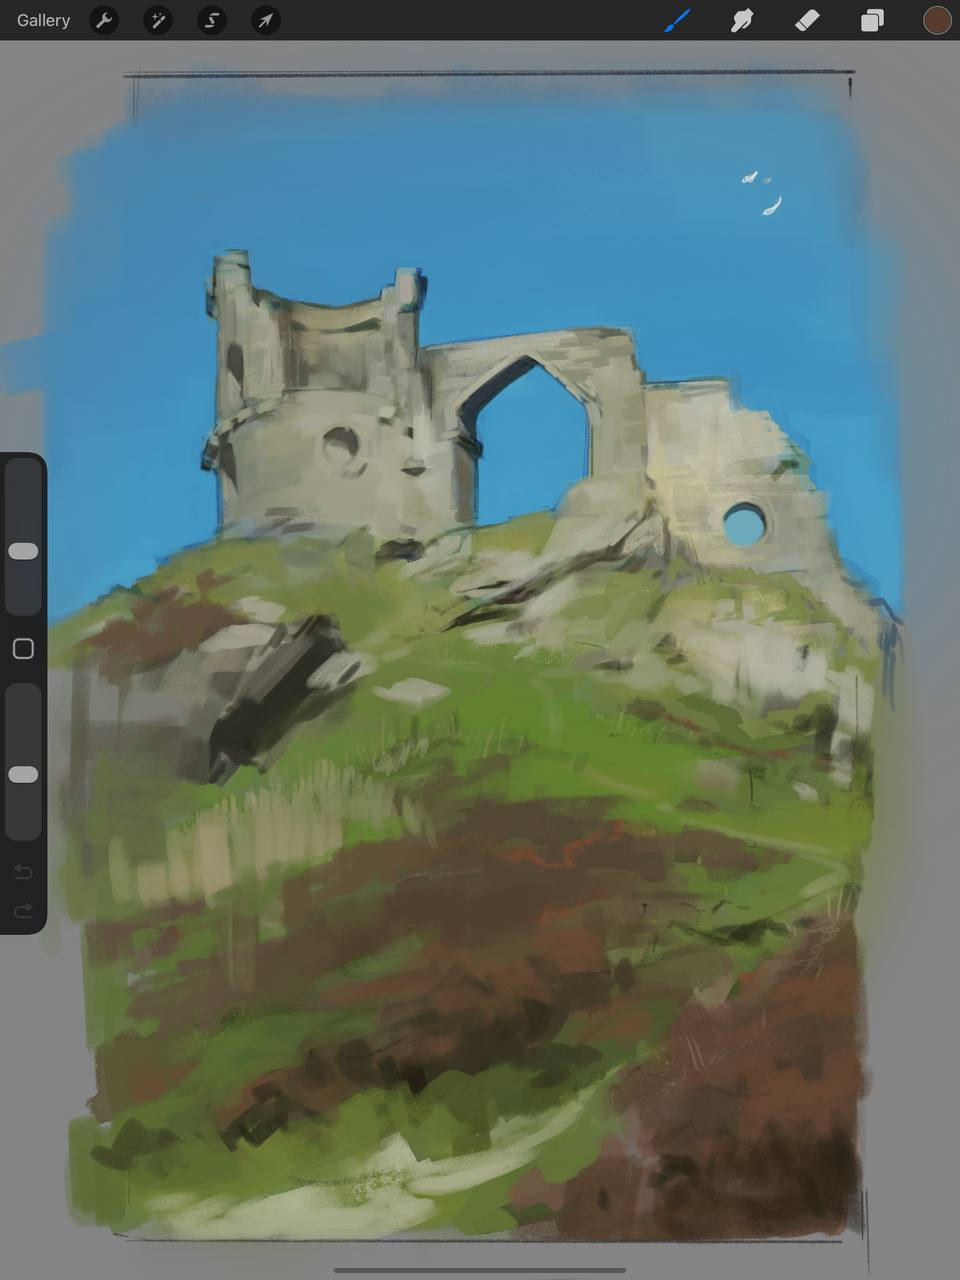Tap the home indicator bar below the canvas
The height and width of the screenshot is (1280, 960).
pyautogui.click(x=480, y=1270)
